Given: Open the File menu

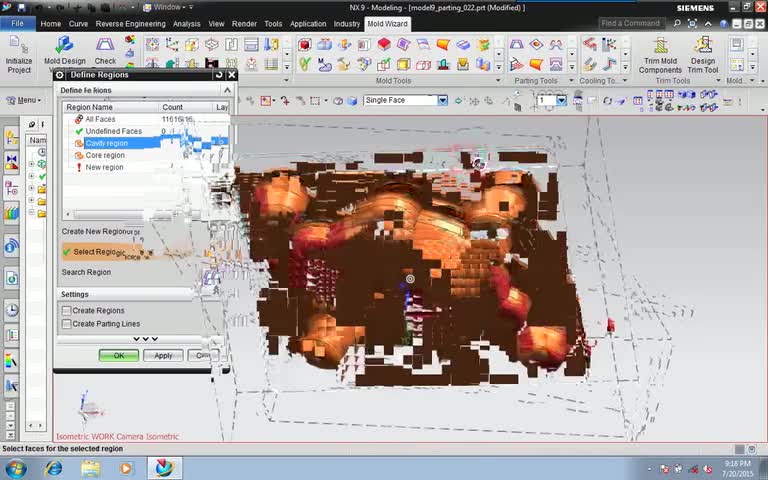Looking at the screenshot, I should point(17,24).
